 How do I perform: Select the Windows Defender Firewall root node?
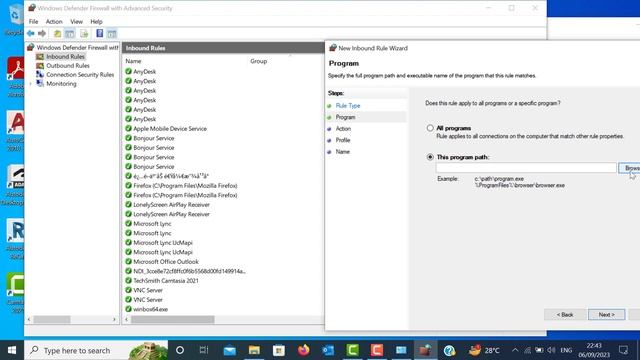pos(77,47)
